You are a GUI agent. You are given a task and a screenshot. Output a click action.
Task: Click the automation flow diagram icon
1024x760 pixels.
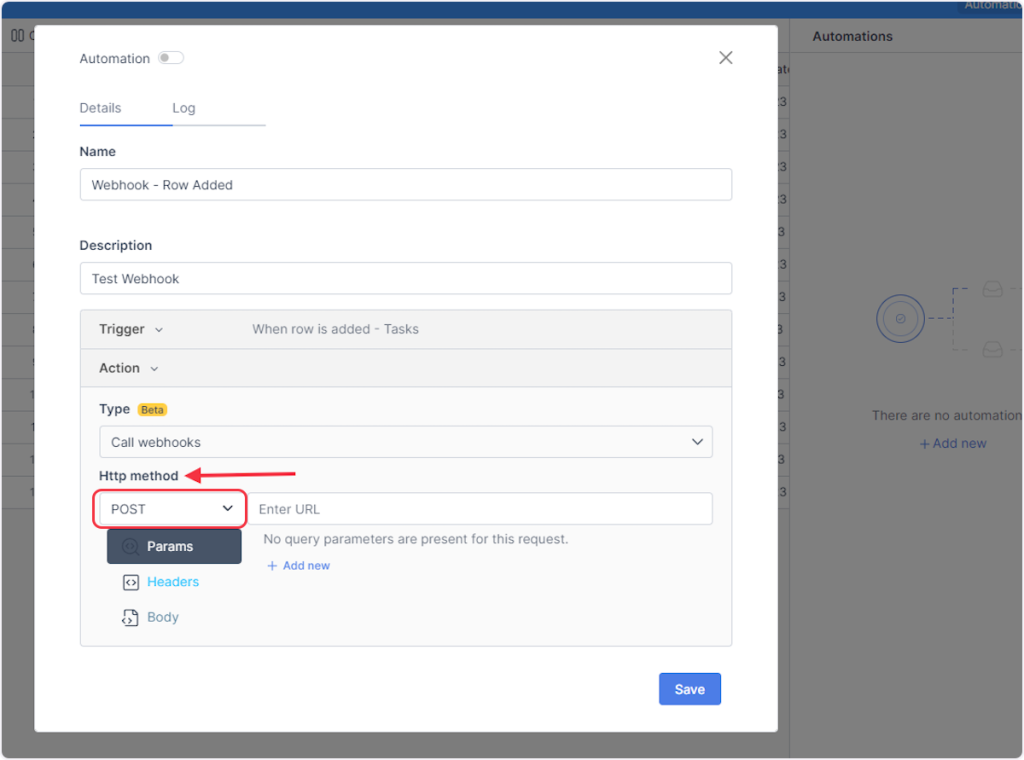(900, 319)
